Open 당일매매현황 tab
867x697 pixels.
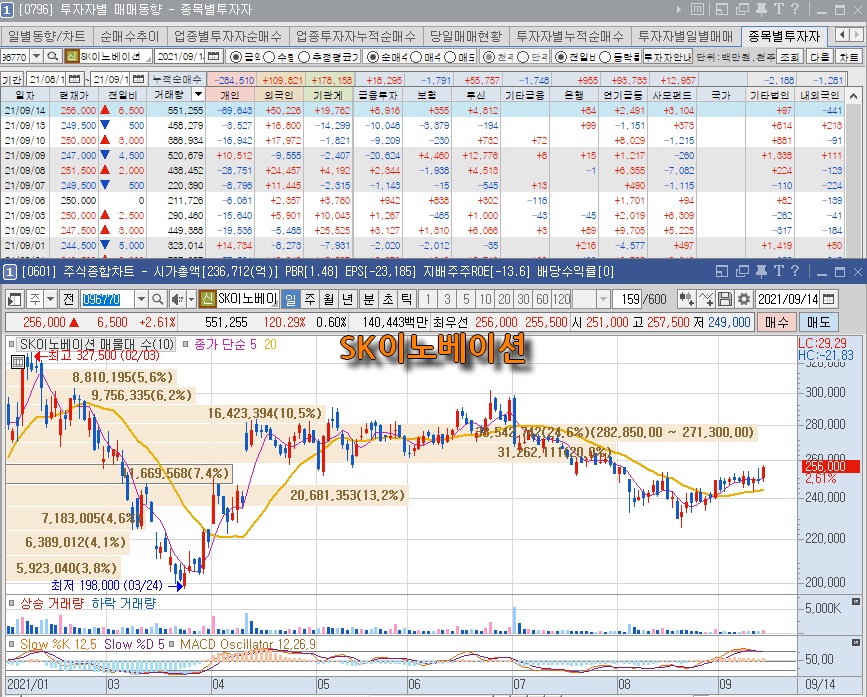[466, 36]
